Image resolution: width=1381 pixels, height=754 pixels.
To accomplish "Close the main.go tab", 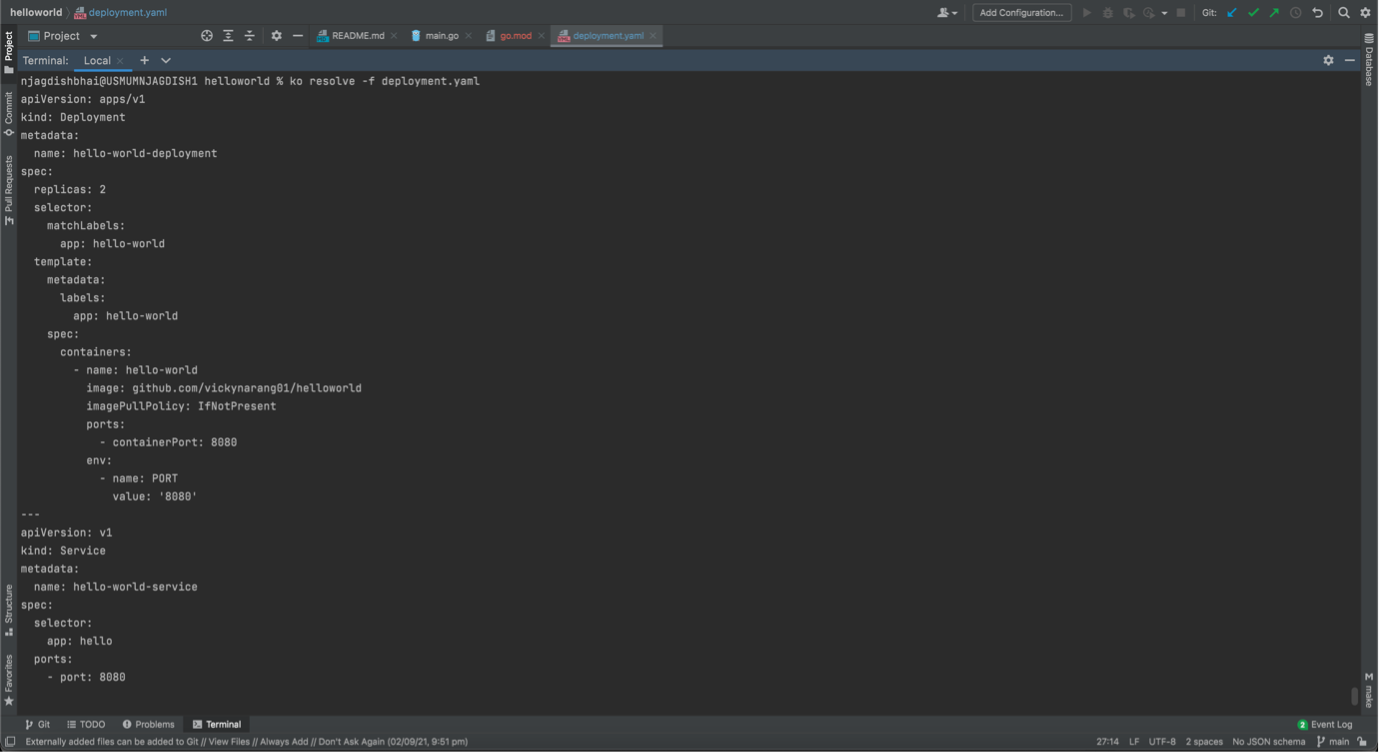I will [468, 36].
